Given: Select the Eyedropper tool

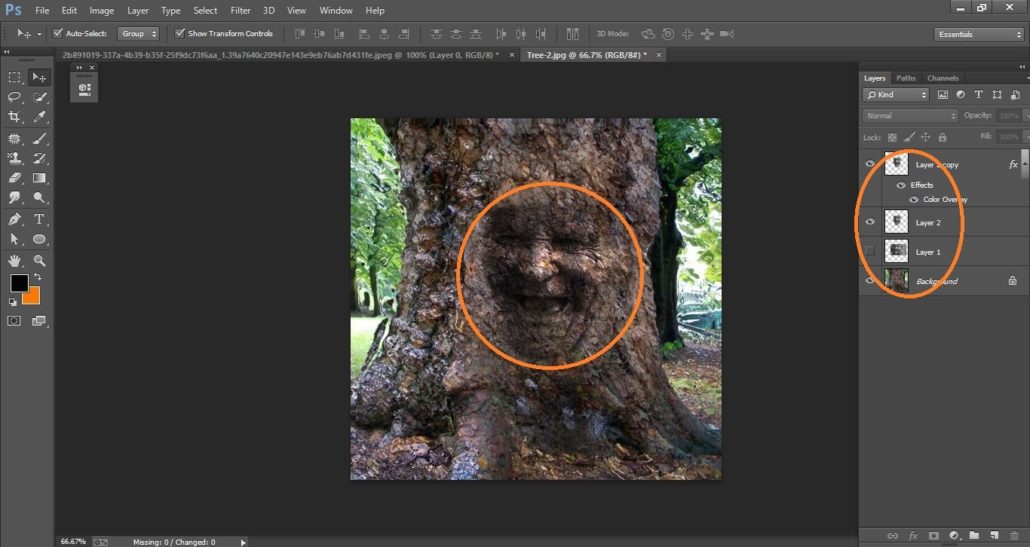Looking at the screenshot, I should point(39,117).
